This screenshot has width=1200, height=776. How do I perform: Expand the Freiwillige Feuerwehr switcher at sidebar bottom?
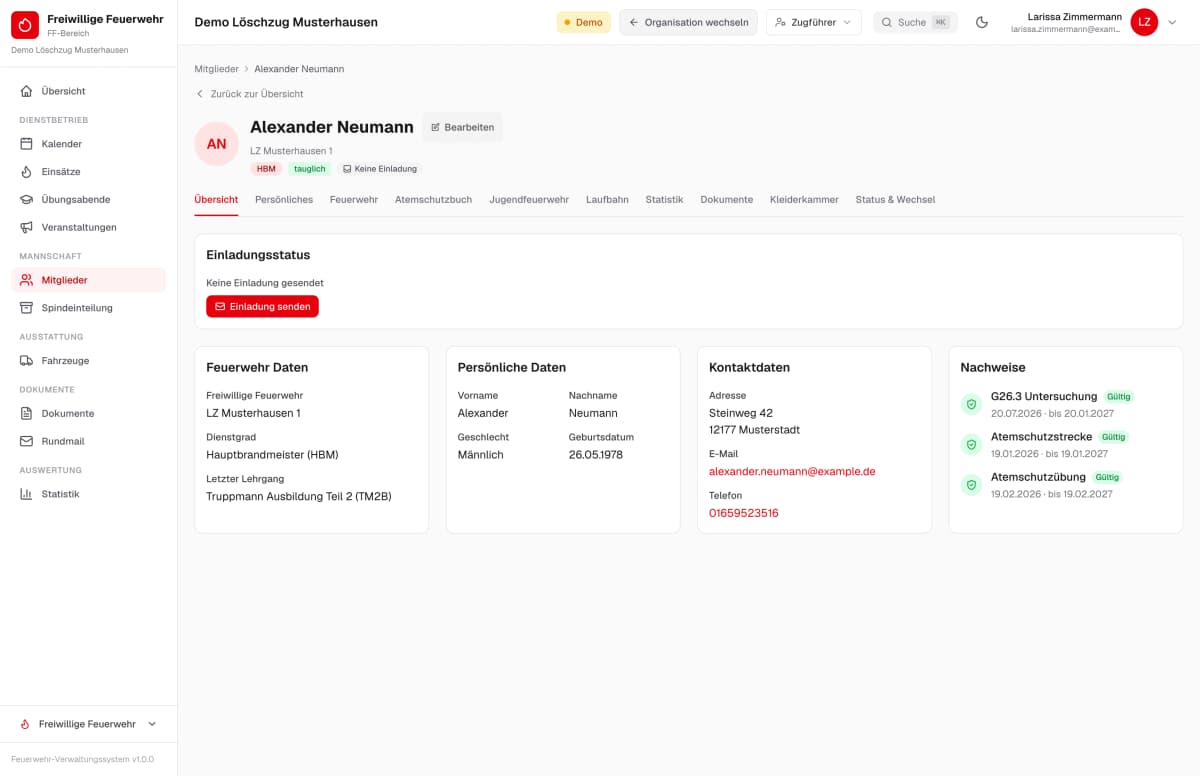click(x=89, y=724)
